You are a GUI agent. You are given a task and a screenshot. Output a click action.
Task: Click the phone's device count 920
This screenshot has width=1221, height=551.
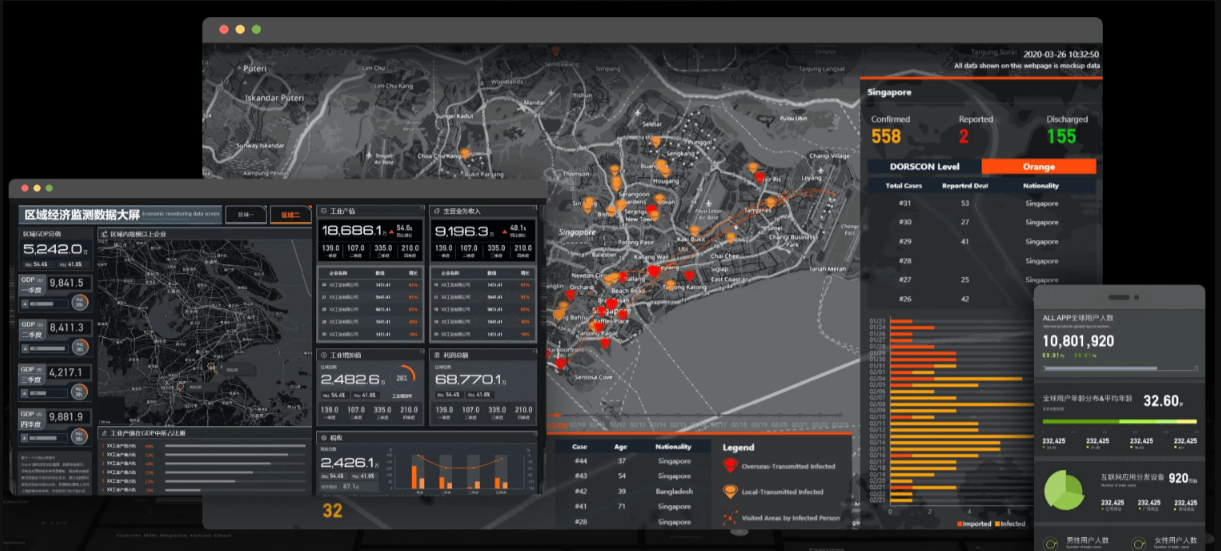coord(1177,478)
